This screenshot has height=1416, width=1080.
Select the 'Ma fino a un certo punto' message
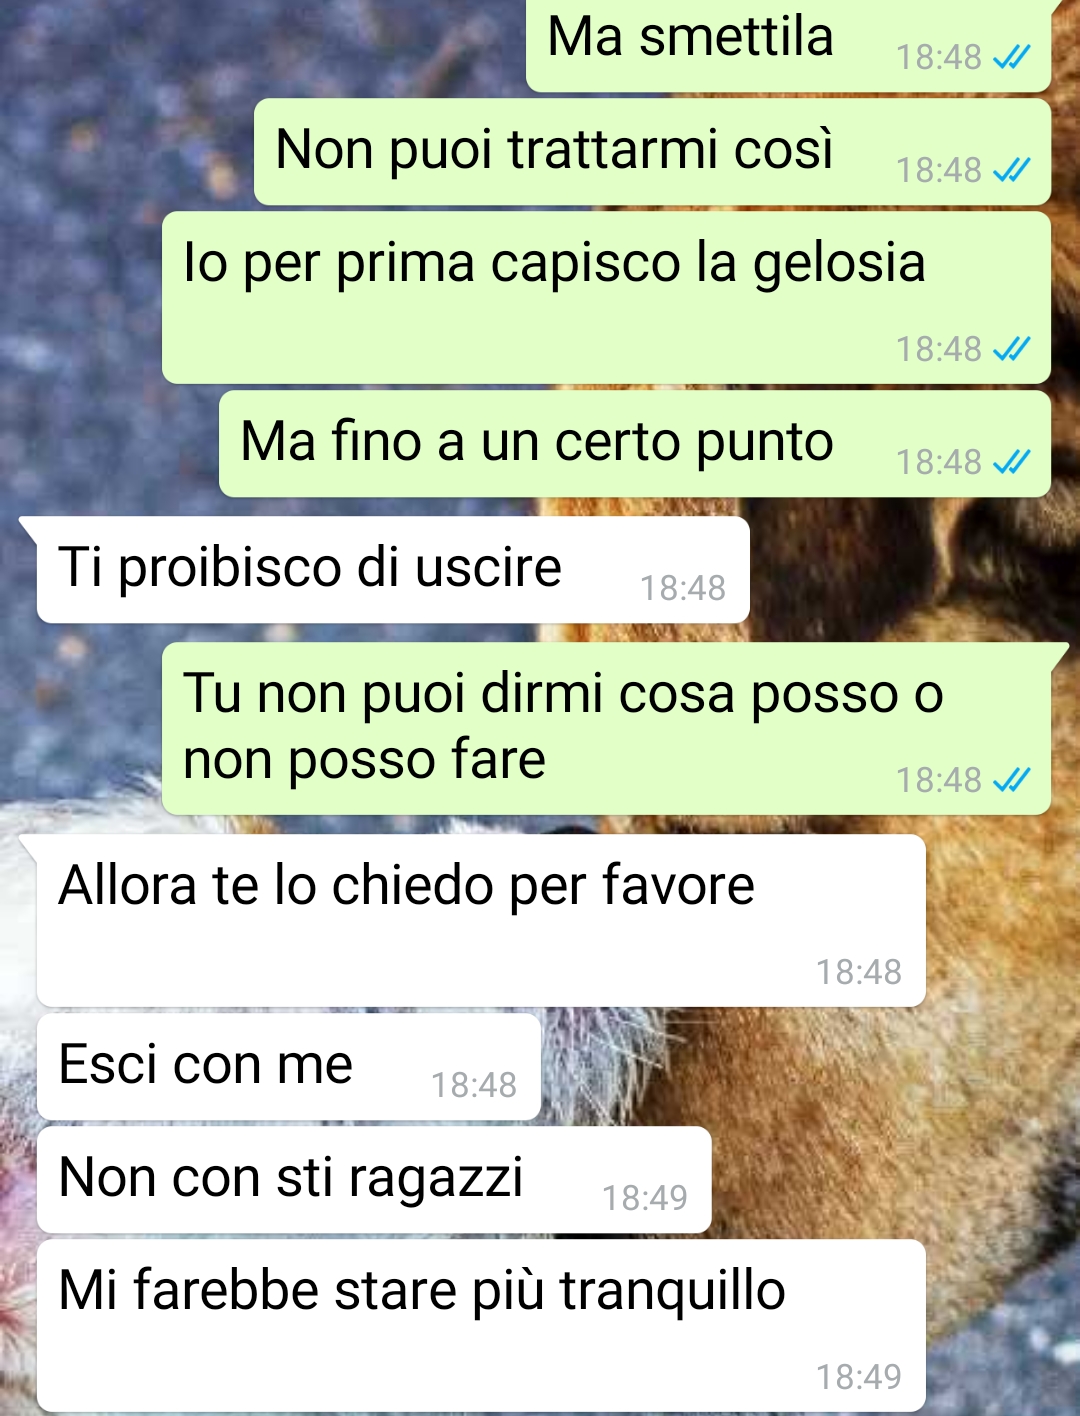(x=635, y=444)
